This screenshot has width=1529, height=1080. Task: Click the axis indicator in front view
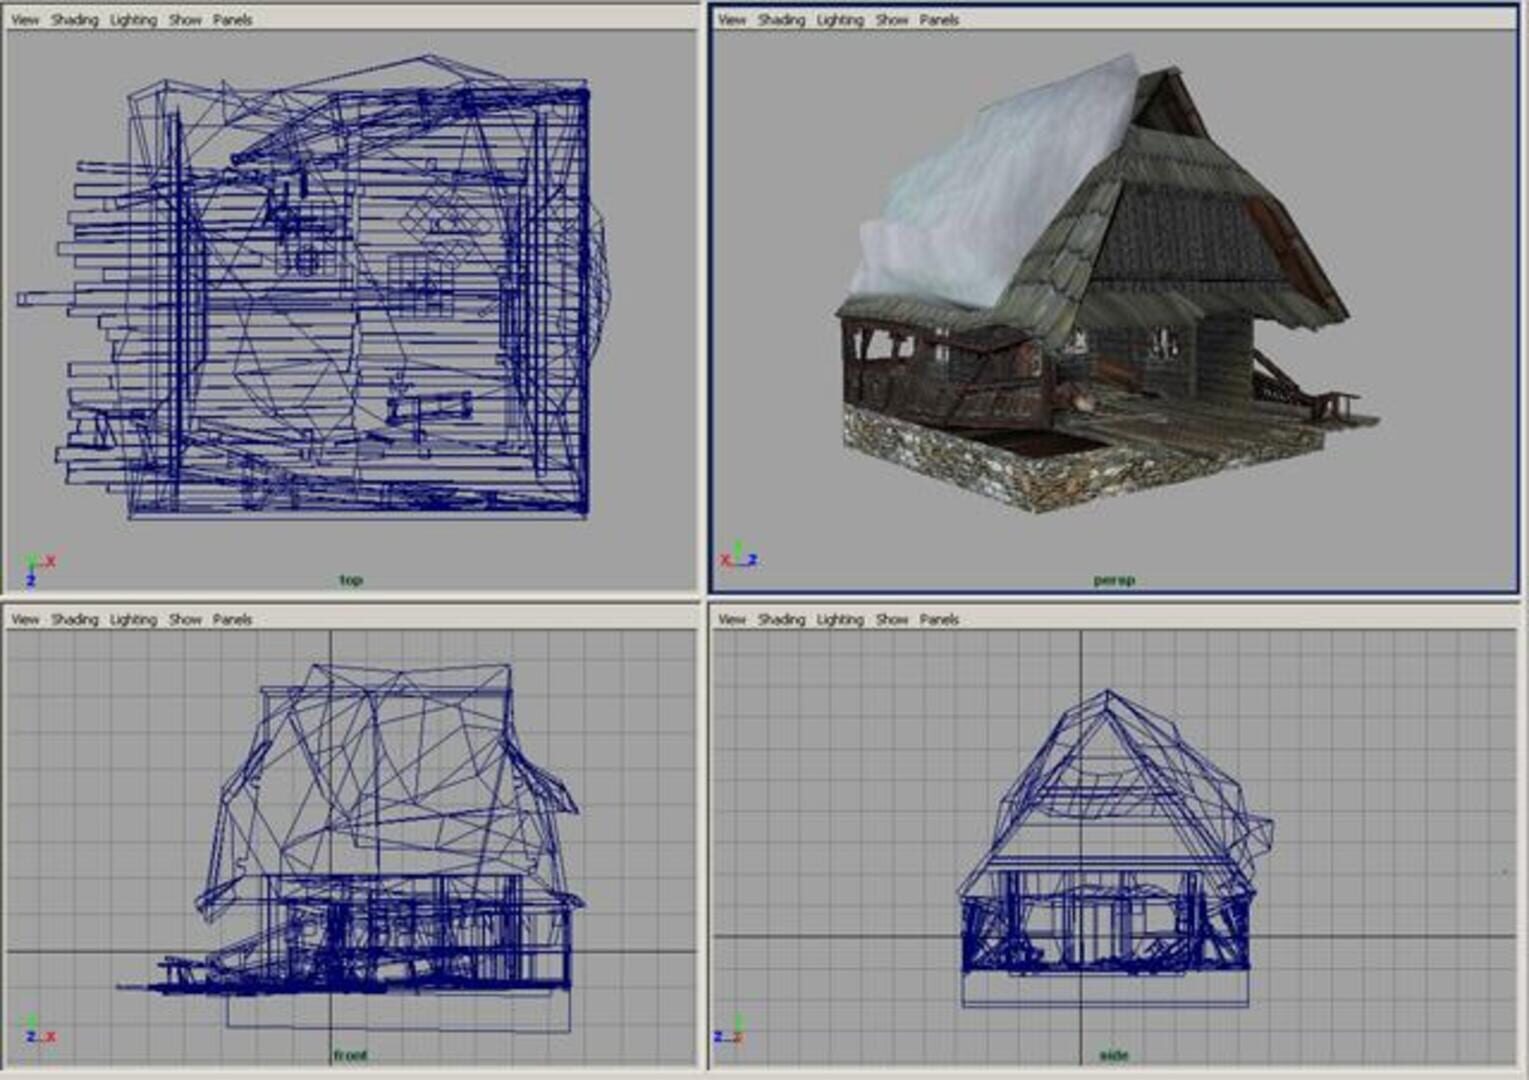tap(38, 1031)
